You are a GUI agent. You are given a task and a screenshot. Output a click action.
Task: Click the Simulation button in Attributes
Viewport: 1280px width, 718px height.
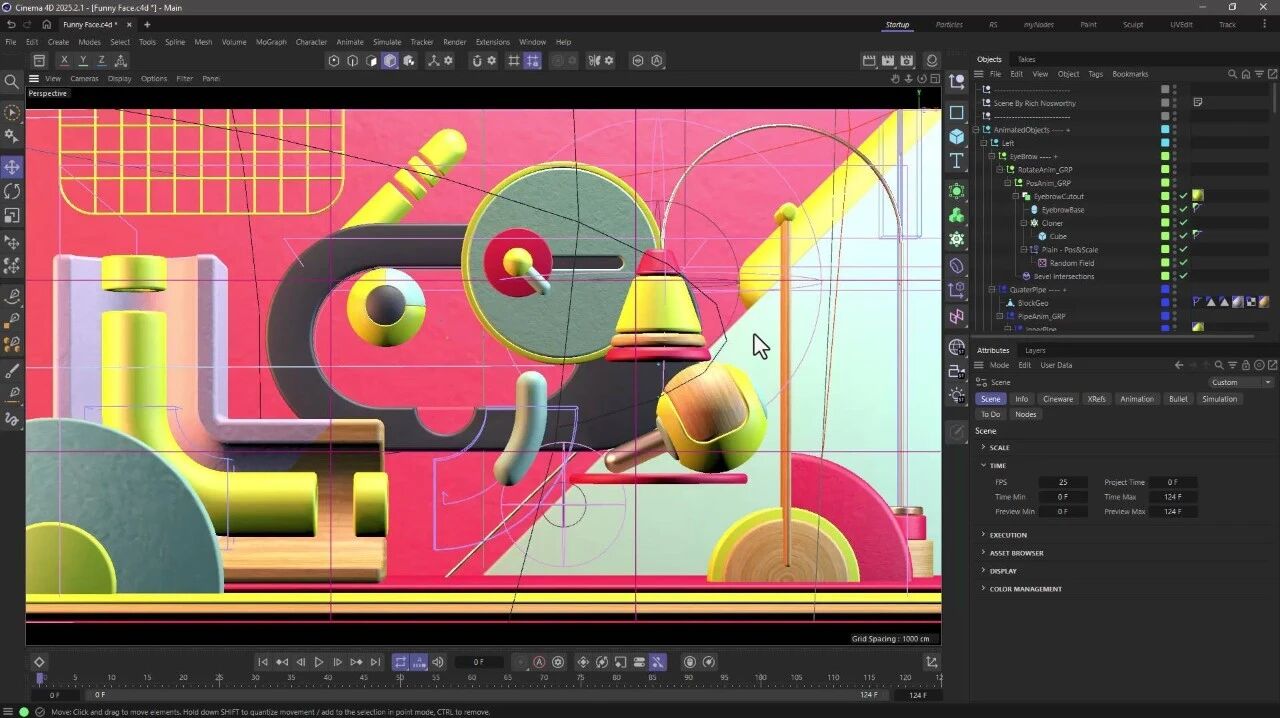pyautogui.click(x=1219, y=399)
